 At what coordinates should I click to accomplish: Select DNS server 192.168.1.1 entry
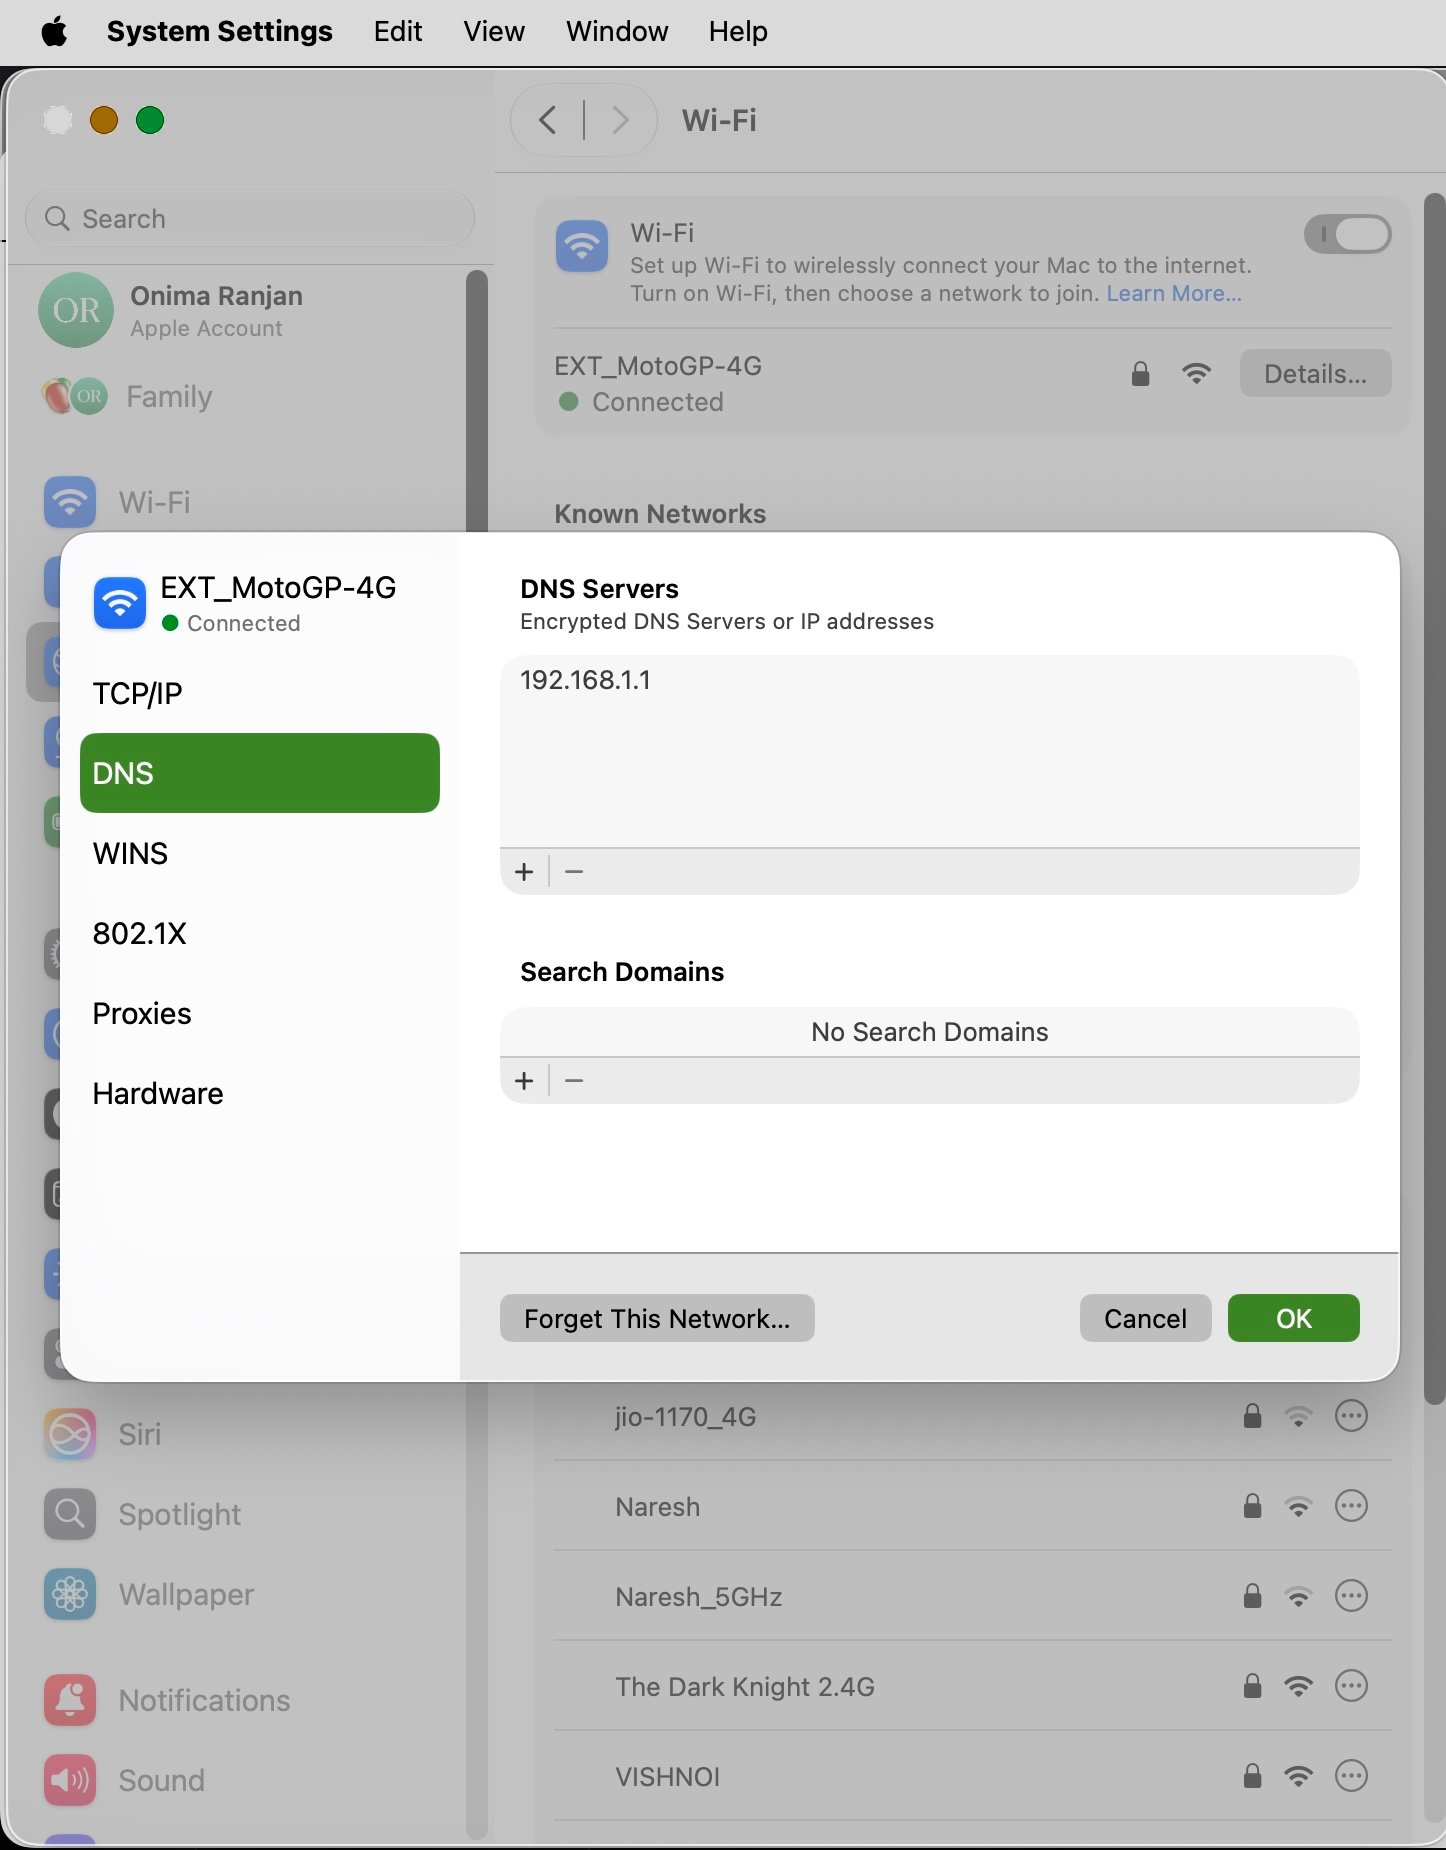click(x=929, y=681)
